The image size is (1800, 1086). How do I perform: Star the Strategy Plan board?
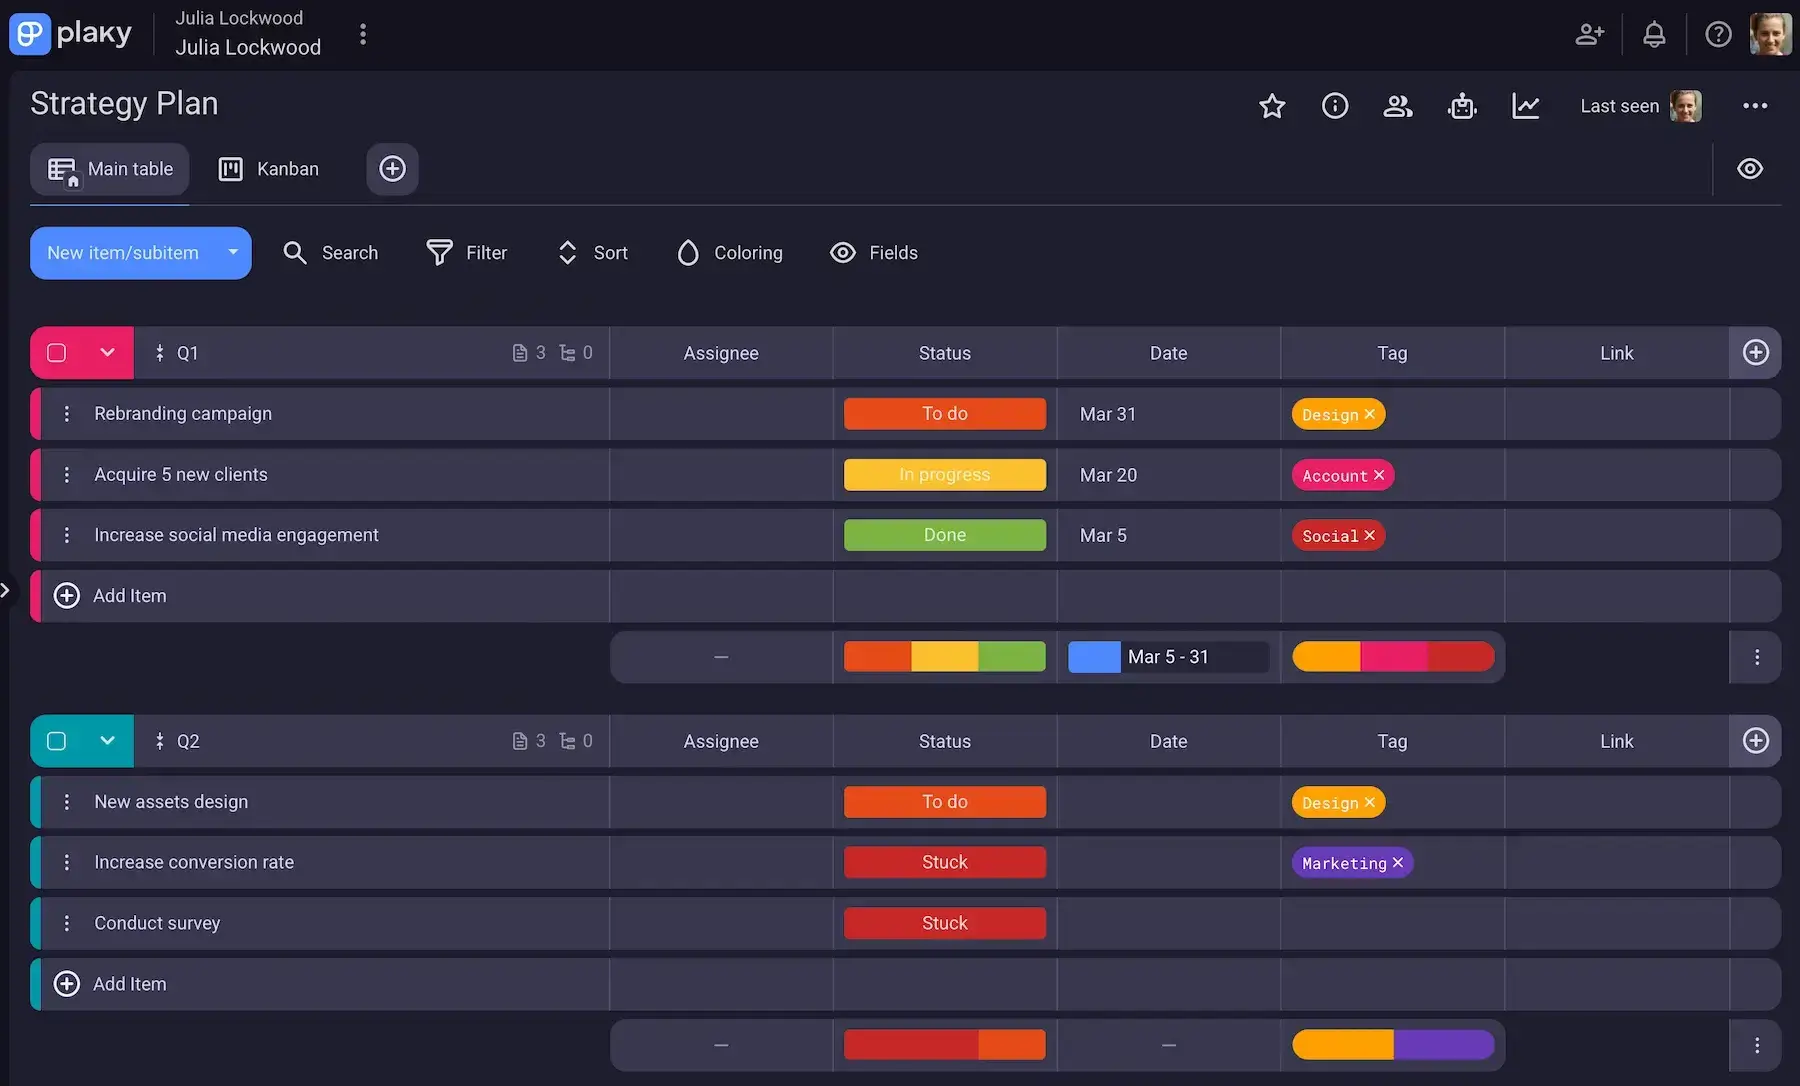(1271, 105)
